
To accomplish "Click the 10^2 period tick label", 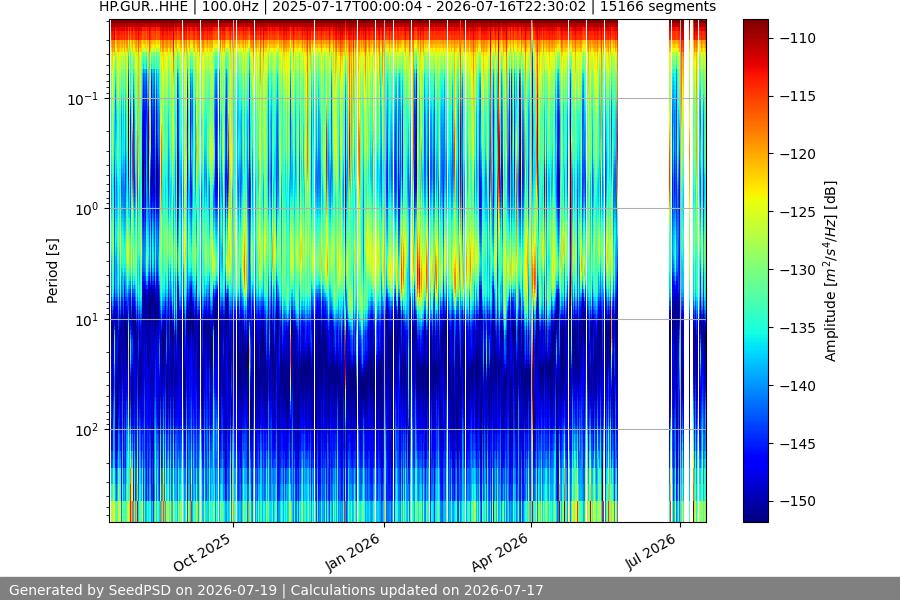I will [x=87, y=431].
